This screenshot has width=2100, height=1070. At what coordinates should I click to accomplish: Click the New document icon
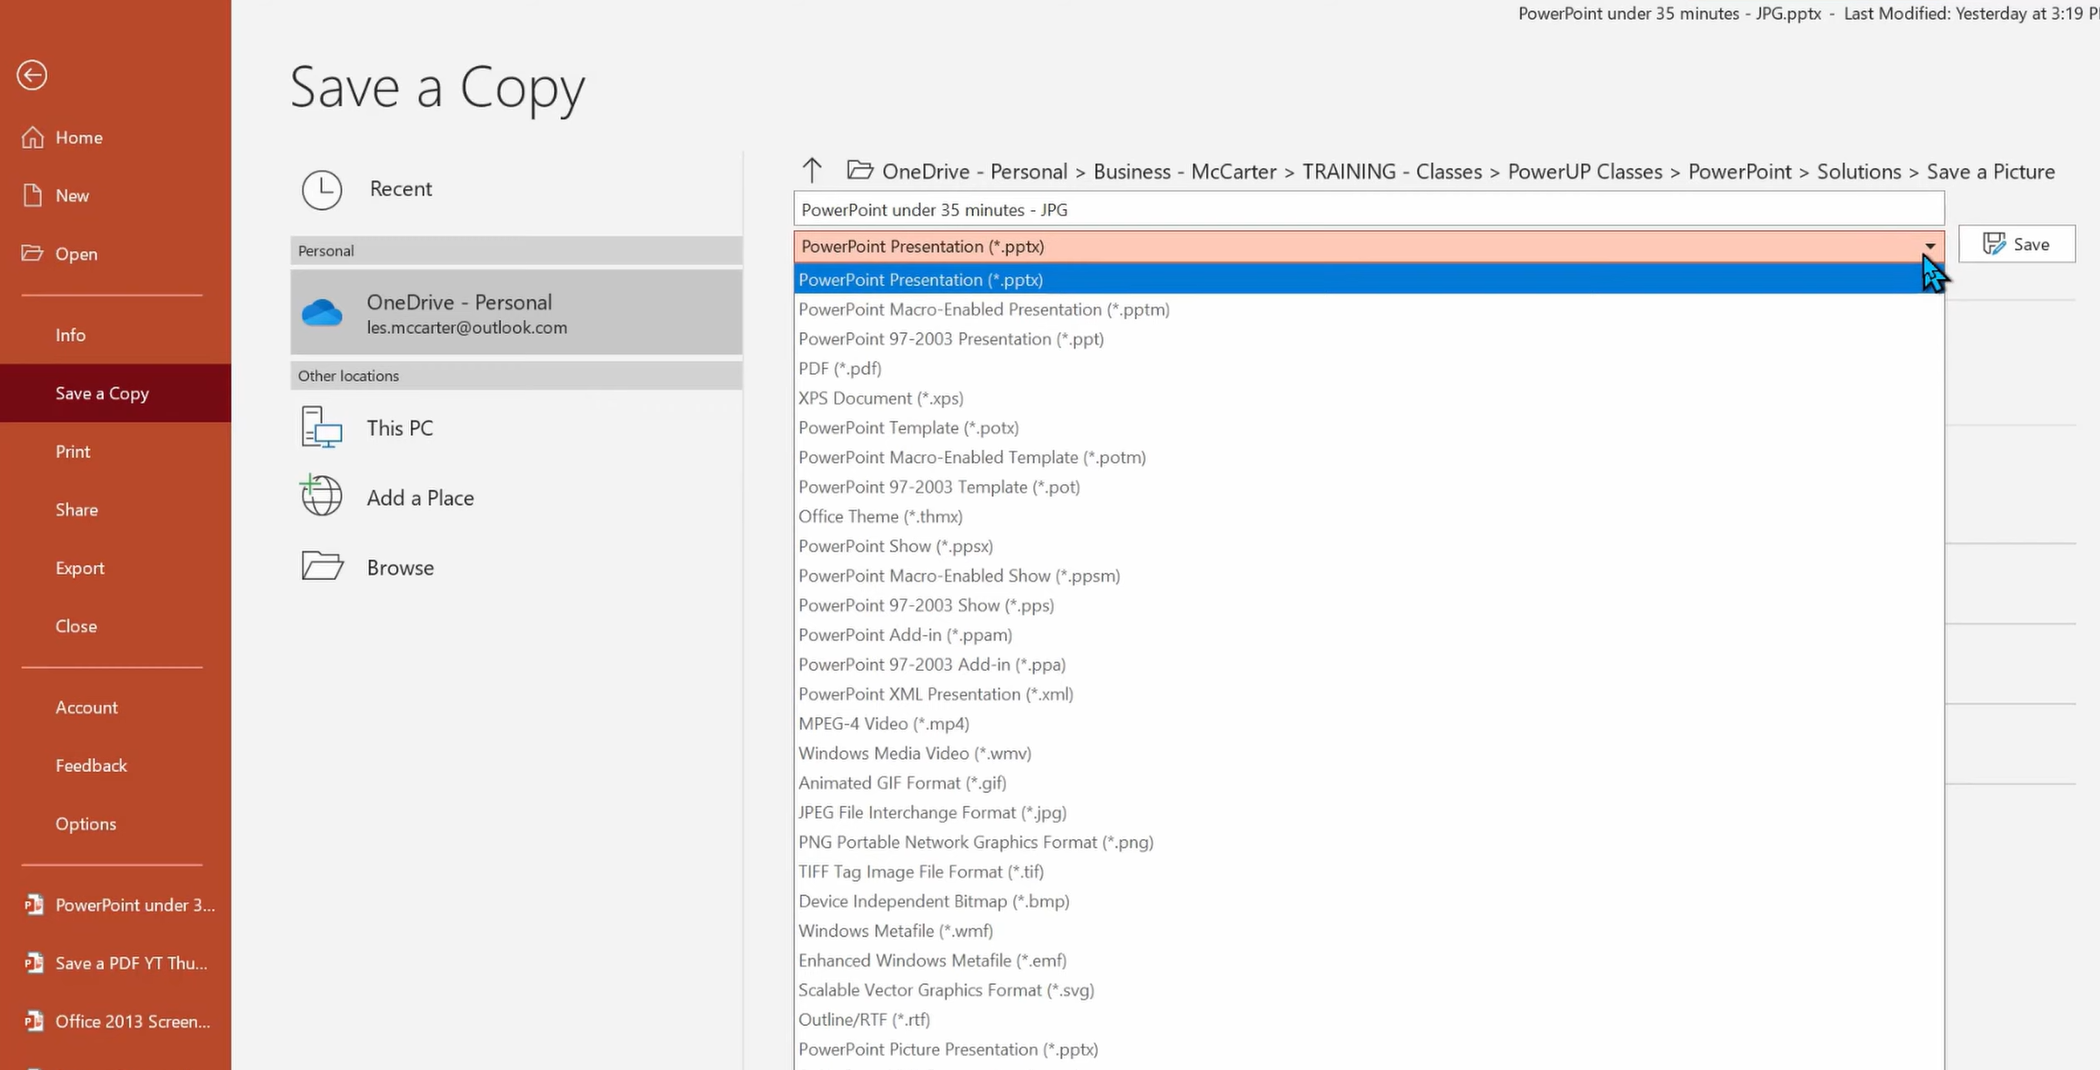coord(33,195)
